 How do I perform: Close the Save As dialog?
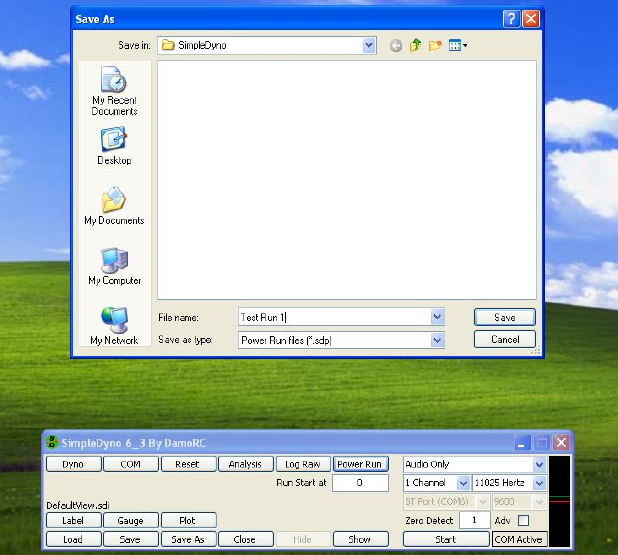click(531, 19)
